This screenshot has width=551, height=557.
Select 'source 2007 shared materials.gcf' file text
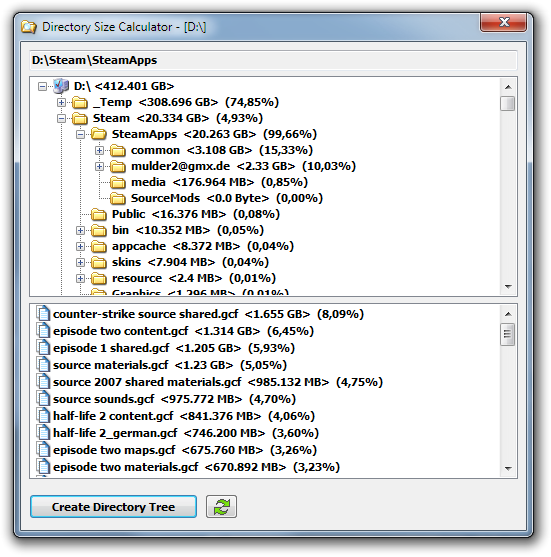pos(147,382)
